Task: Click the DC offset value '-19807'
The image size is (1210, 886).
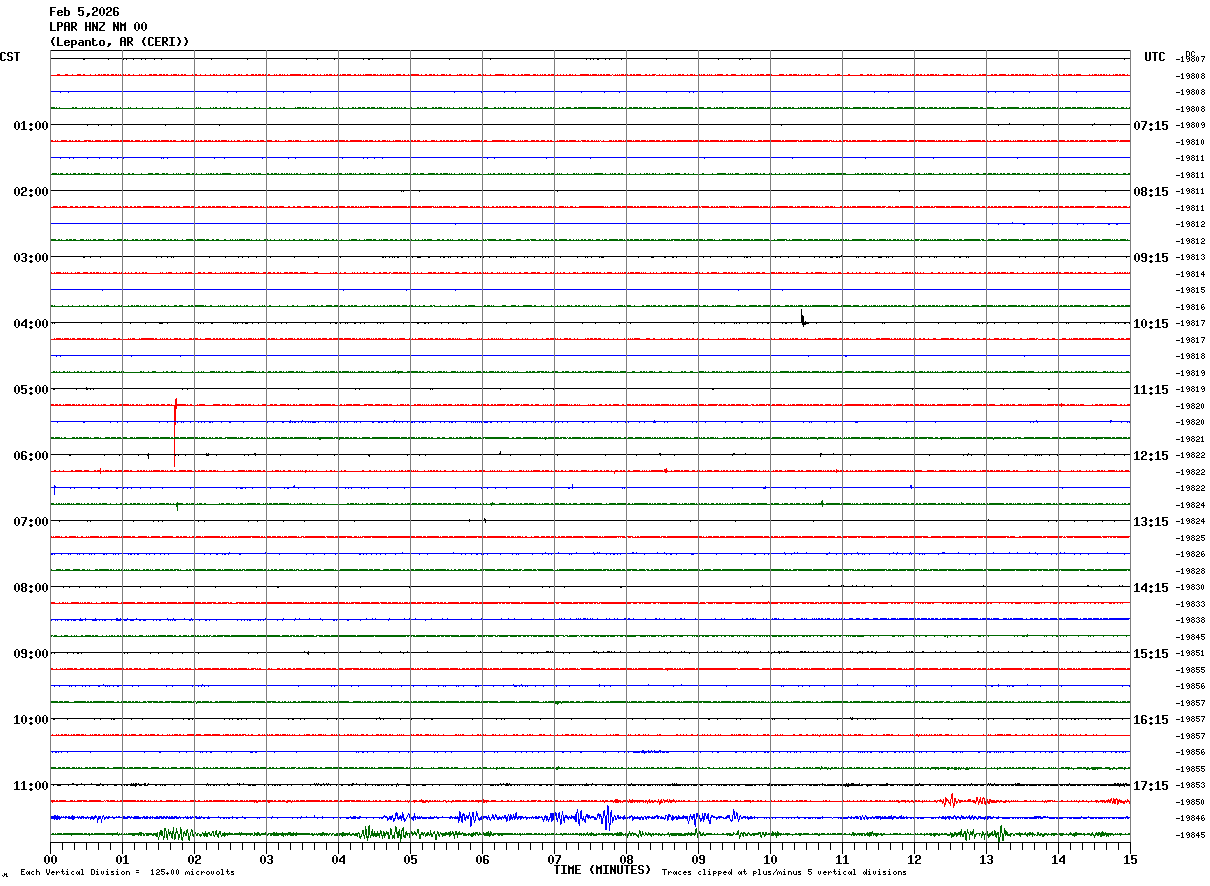Action: [1191, 60]
